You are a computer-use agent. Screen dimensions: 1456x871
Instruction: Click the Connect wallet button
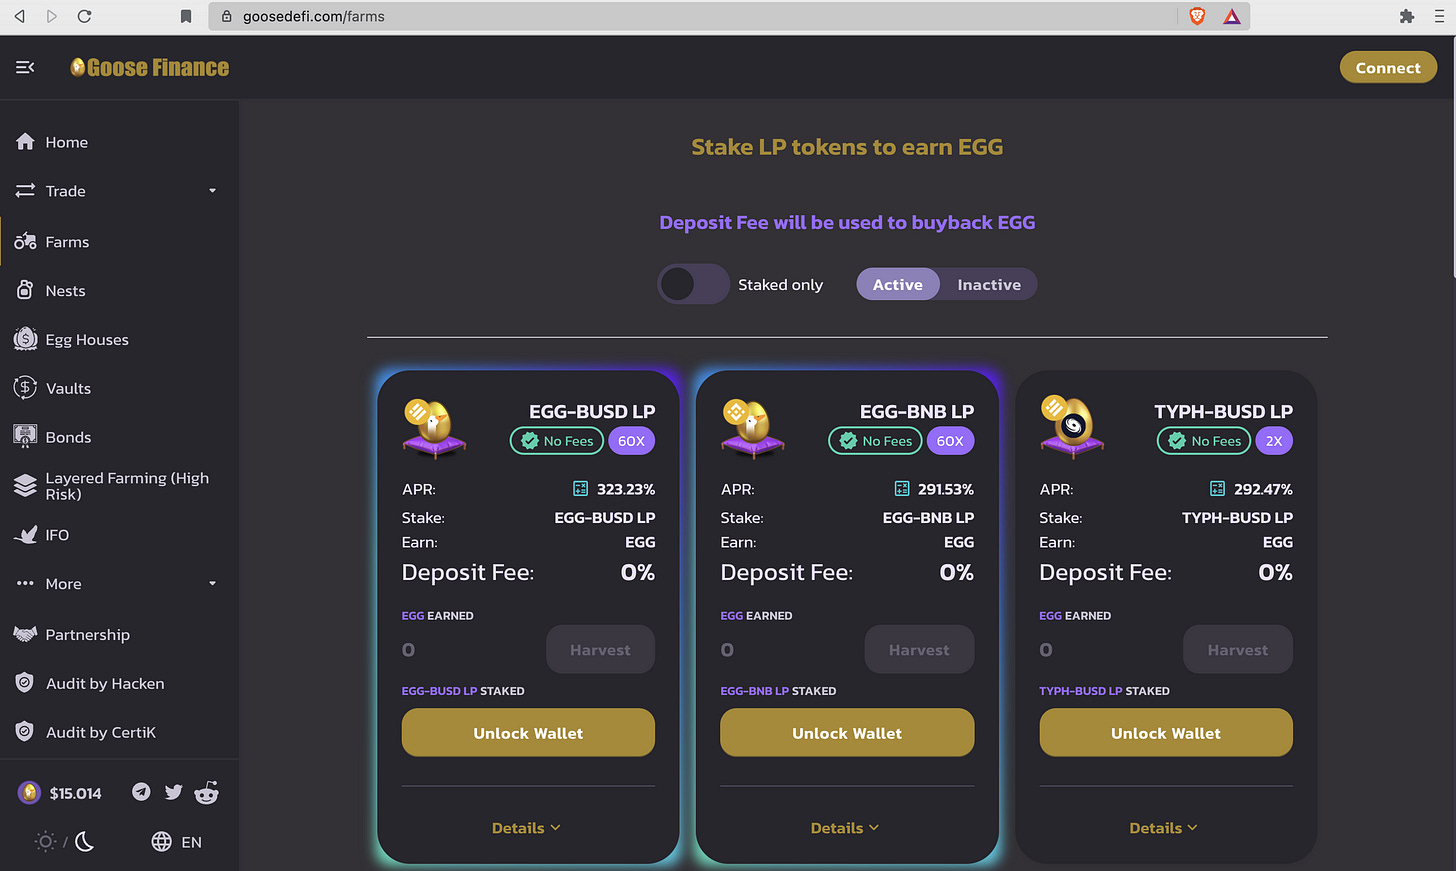click(1388, 67)
